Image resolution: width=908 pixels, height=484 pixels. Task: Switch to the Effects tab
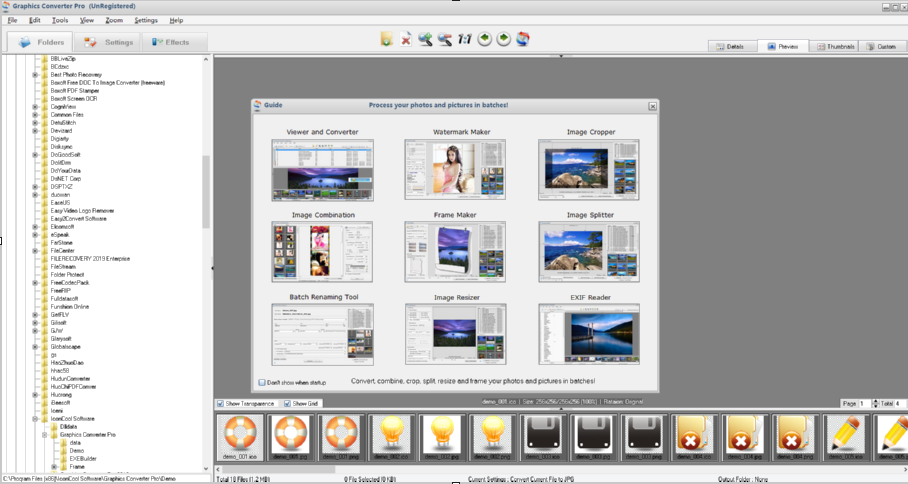[175, 42]
